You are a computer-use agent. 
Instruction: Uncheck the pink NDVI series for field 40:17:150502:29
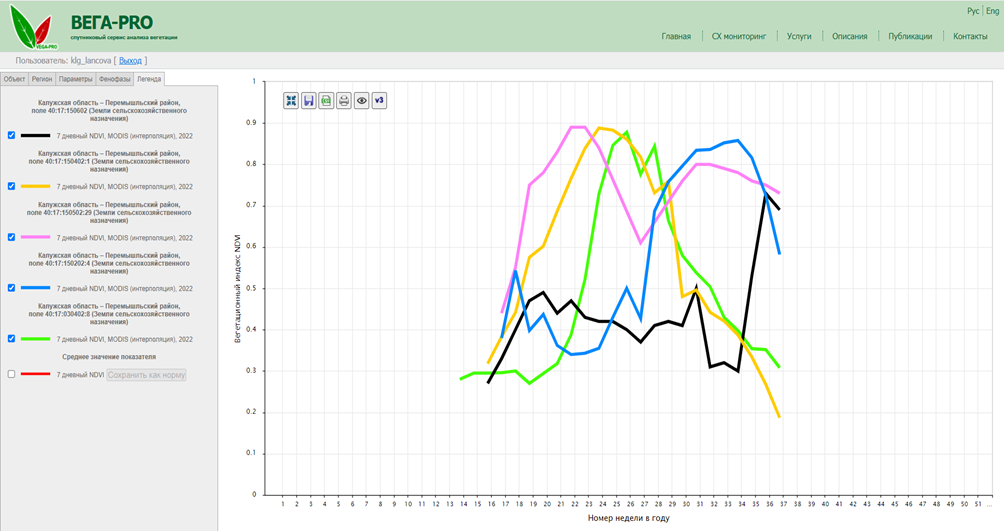click(x=12, y=237)
